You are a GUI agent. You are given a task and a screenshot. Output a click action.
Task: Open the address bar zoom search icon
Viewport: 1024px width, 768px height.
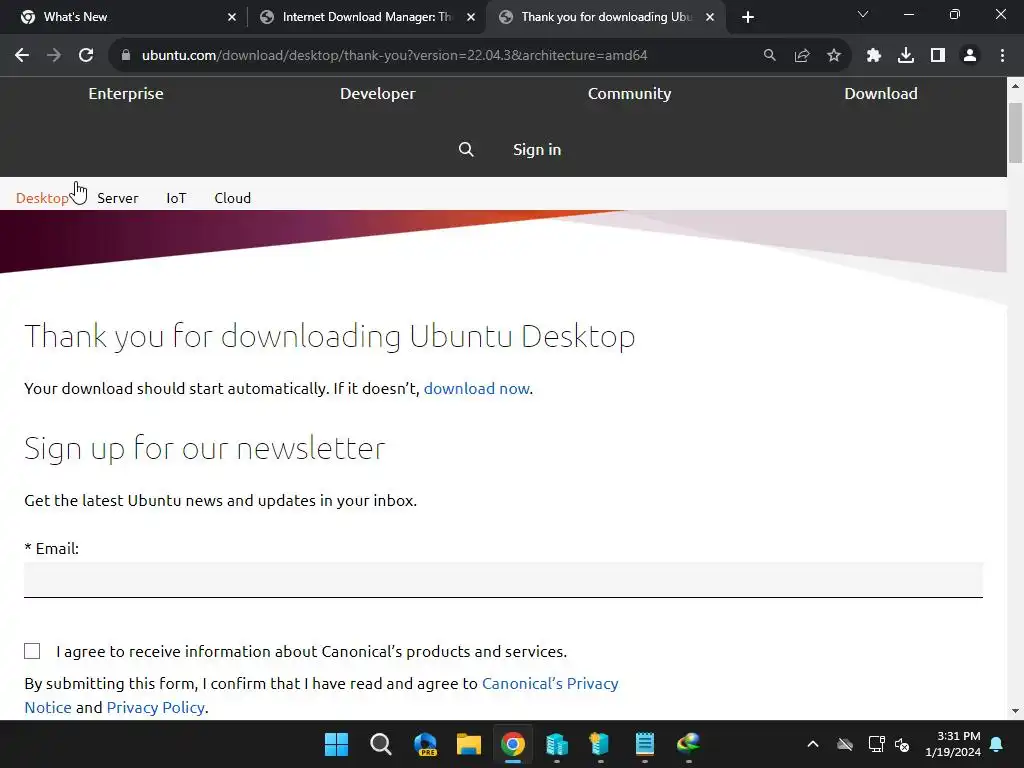click(x=769, y=56)
